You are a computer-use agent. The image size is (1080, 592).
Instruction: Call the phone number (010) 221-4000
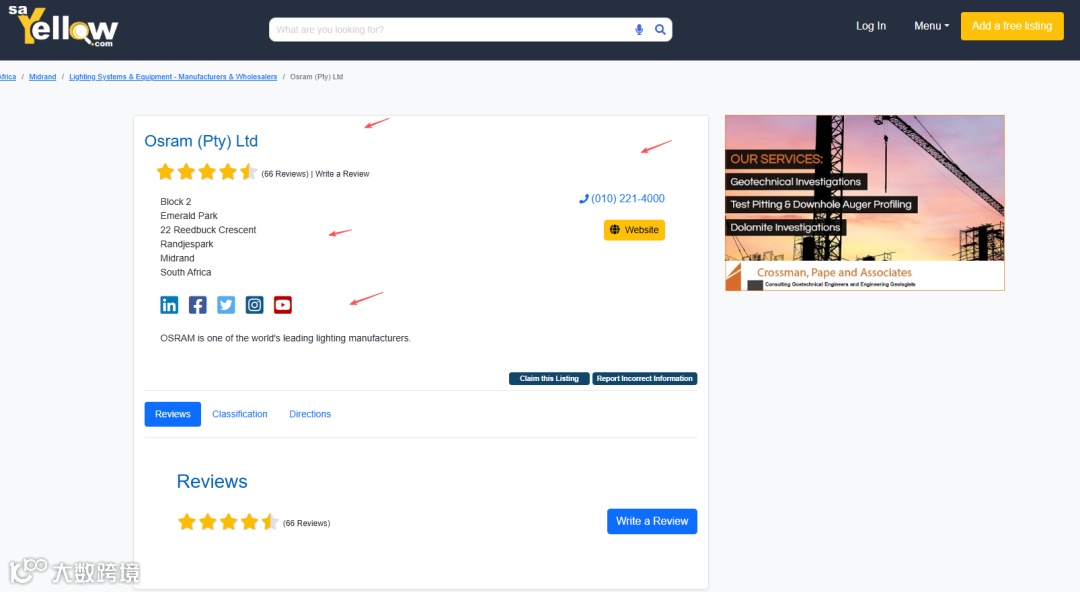[627, 198]
